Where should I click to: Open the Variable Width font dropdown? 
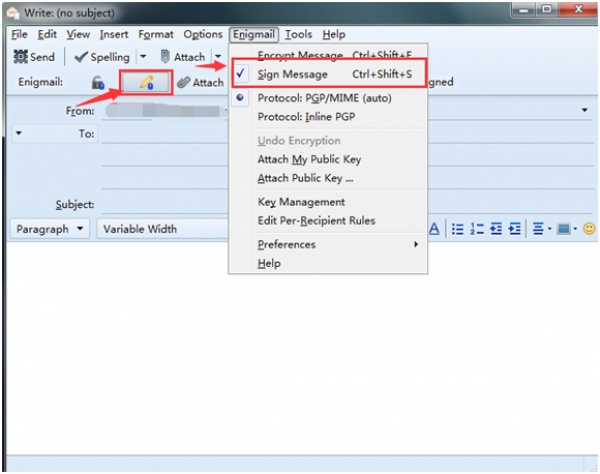tap(163, 229)
